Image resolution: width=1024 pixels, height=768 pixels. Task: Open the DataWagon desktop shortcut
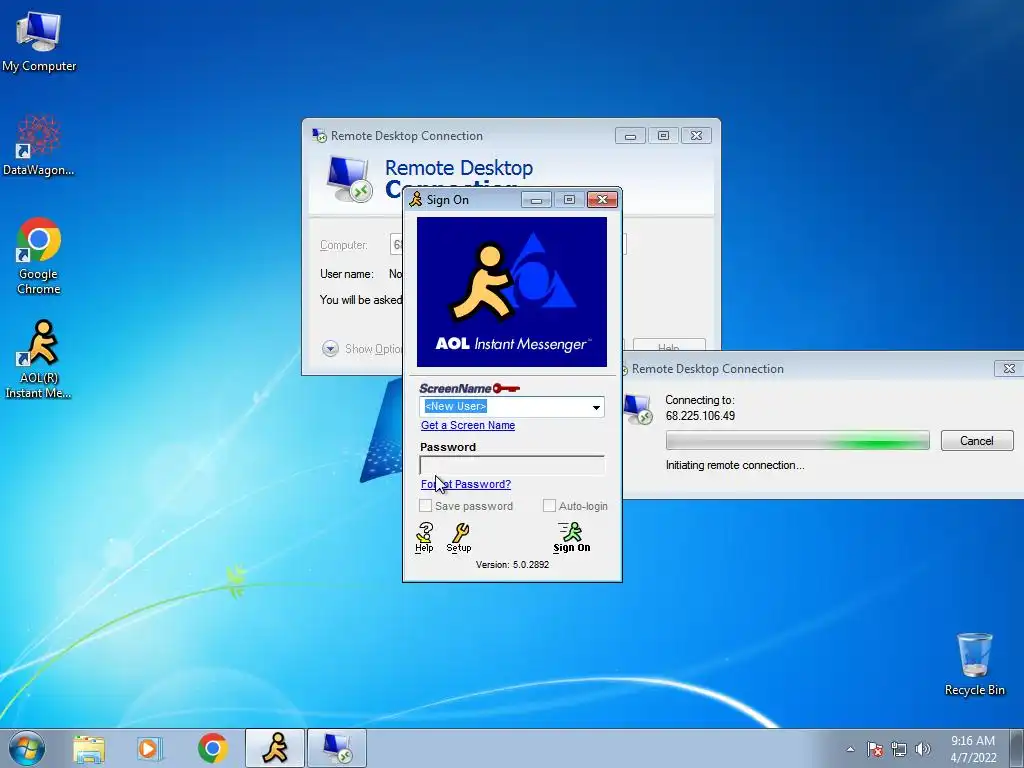coord(39,145)
